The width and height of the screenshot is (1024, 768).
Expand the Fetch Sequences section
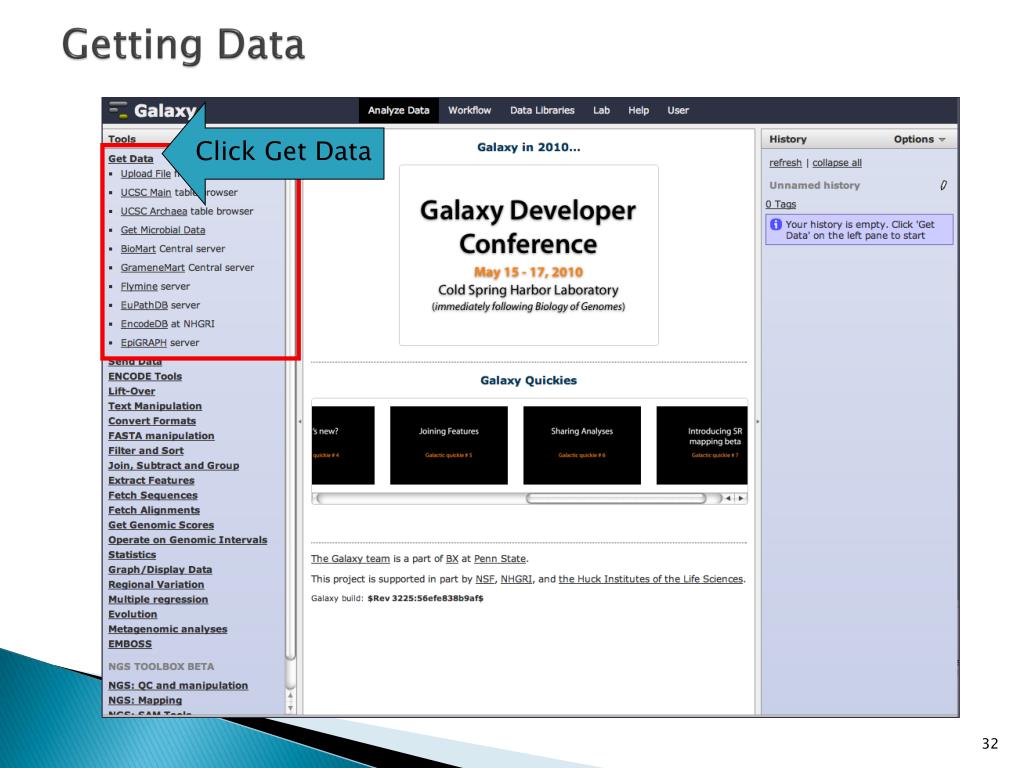coord(153,495)
